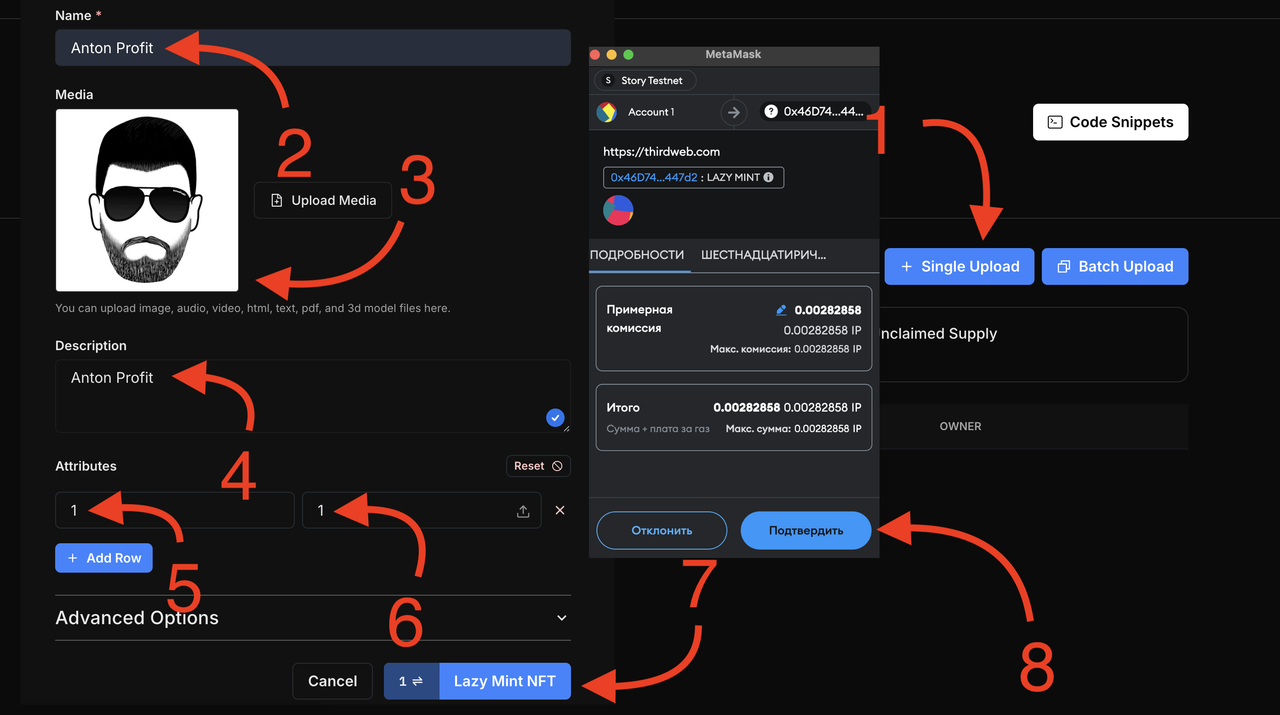Image resolution: width=1280 pixels, height=715 pixels.
Task: Open the amount selector next to Lazy Mint NFT
Action: point(411,681)
